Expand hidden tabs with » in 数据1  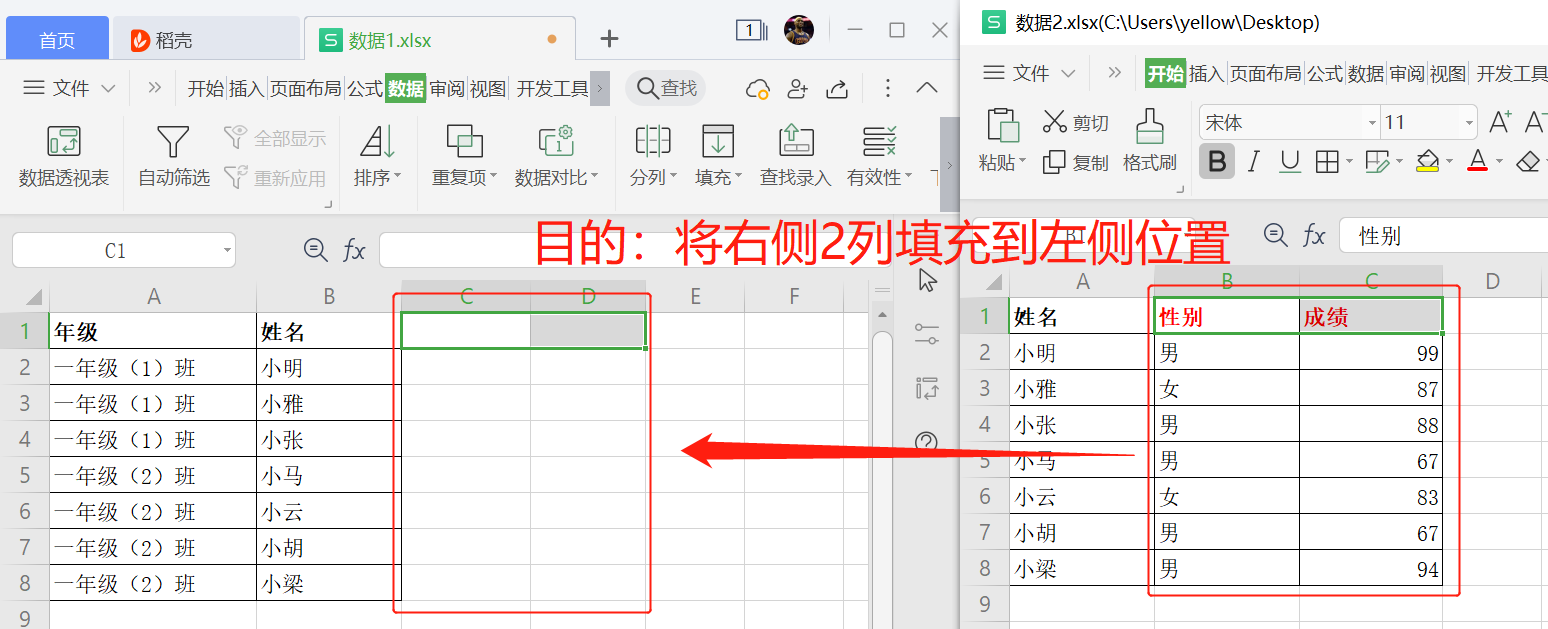tap(154, 88)
